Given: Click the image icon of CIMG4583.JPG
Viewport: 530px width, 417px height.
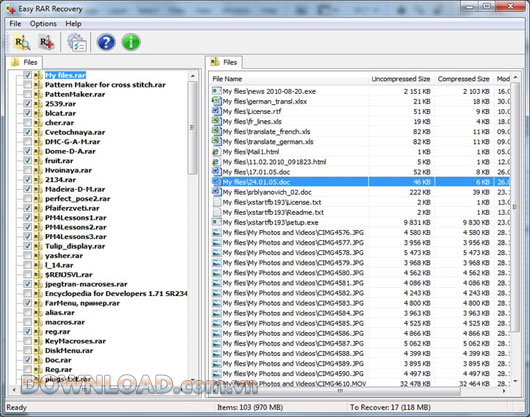Looking at the screenshot, I should click(216, 303).
